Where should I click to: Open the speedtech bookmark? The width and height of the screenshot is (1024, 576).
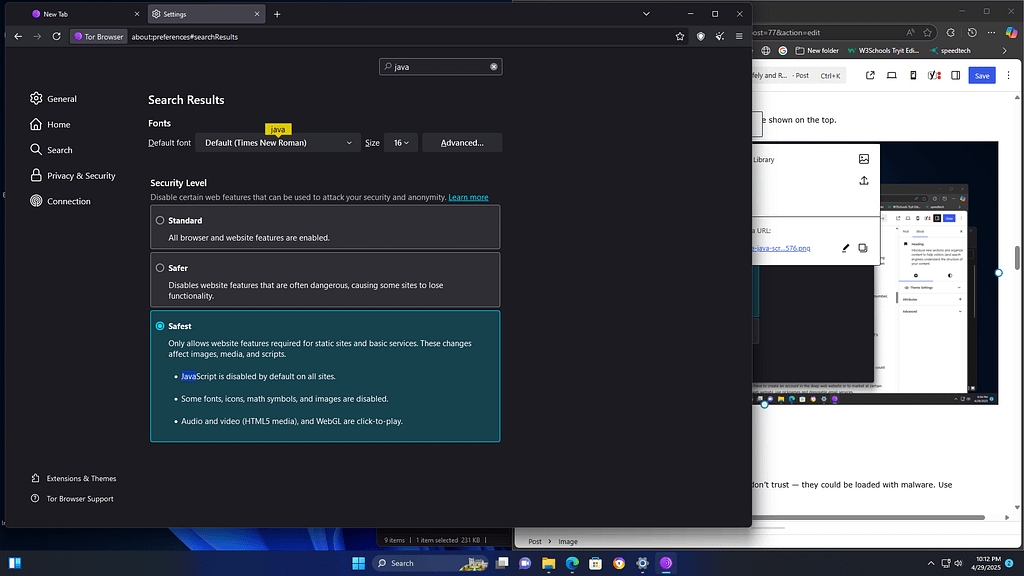tap(950, 50)
